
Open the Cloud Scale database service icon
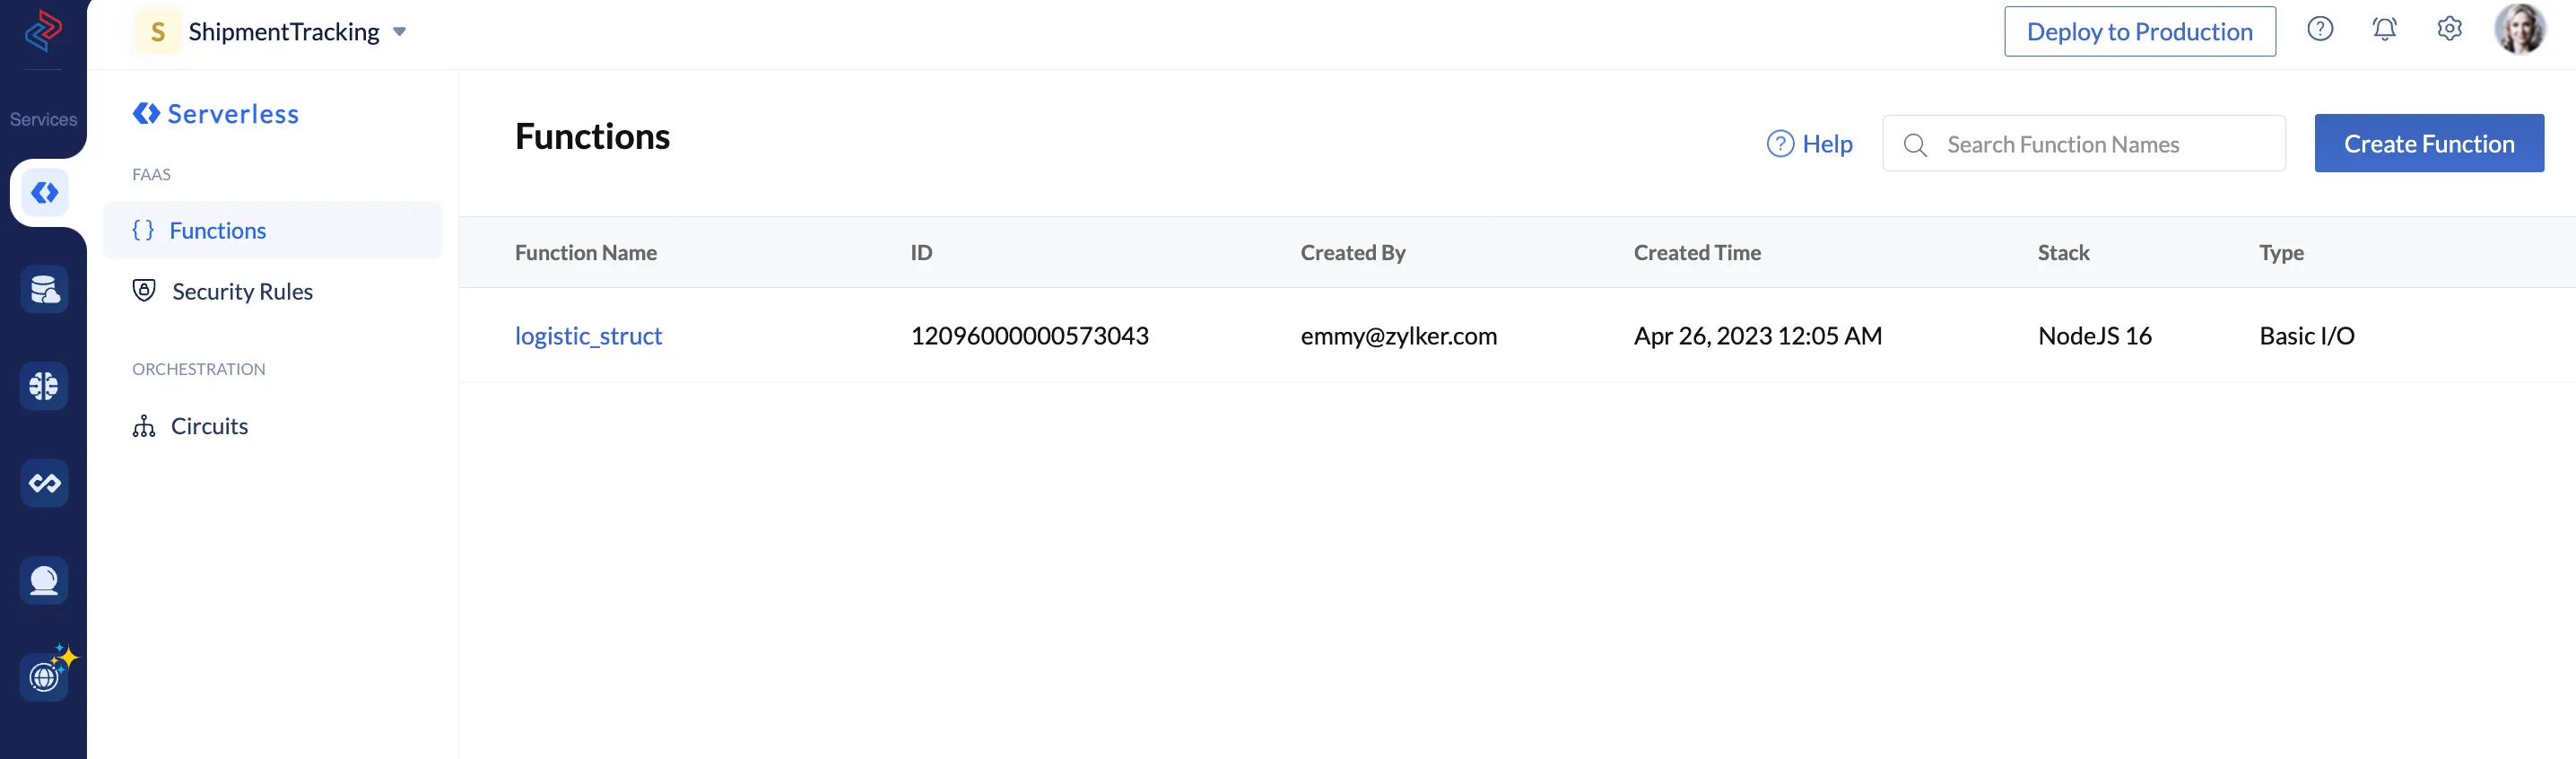tap(44, 290)
